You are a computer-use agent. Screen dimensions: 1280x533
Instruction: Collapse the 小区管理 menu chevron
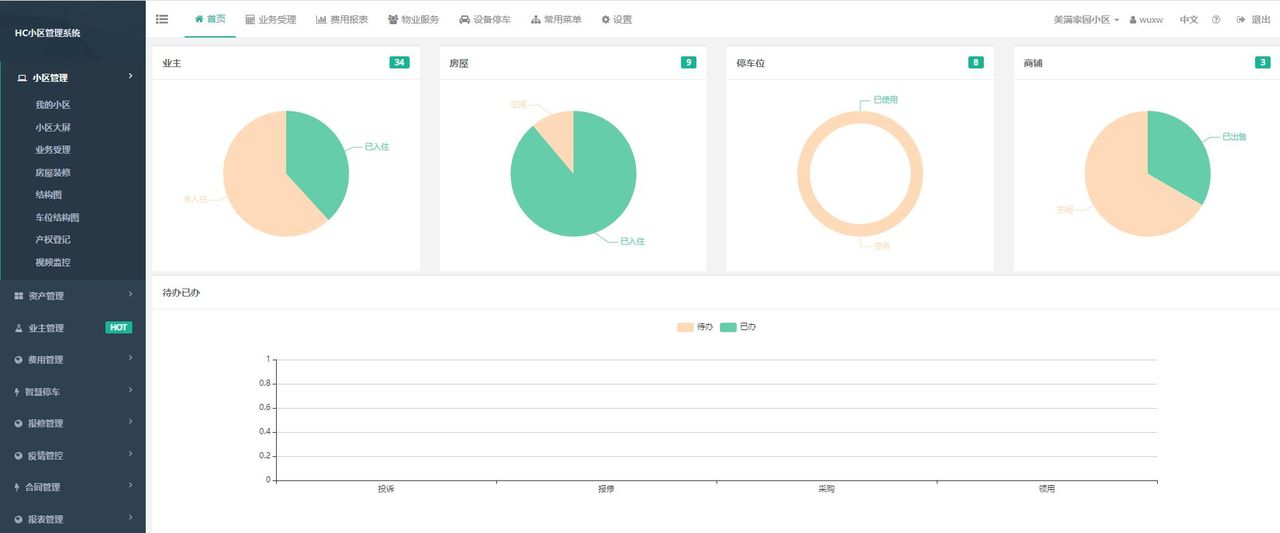coord(130,76)
